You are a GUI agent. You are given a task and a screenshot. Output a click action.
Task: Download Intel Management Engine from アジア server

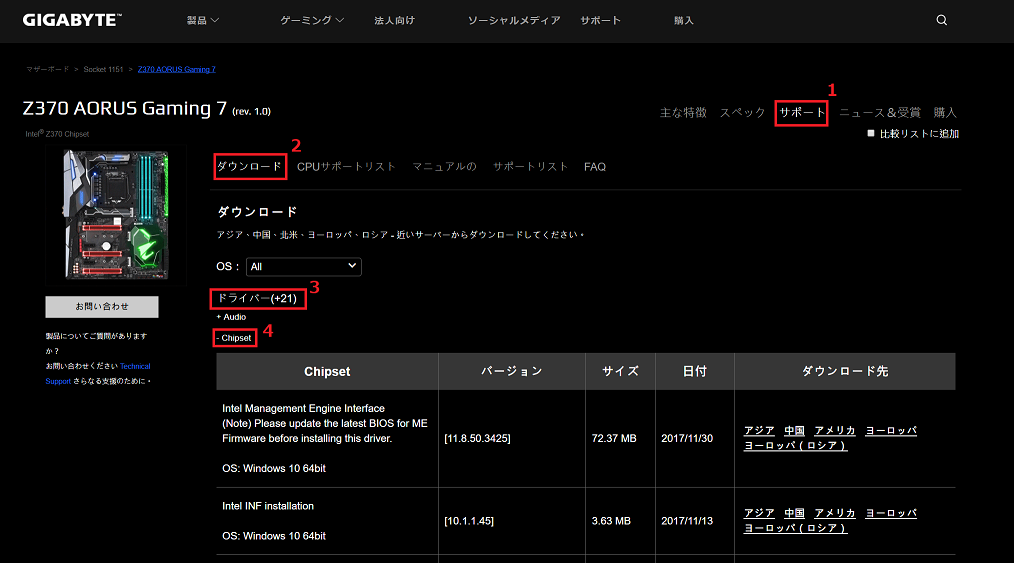pyautogui.click(x=759, y=430)
